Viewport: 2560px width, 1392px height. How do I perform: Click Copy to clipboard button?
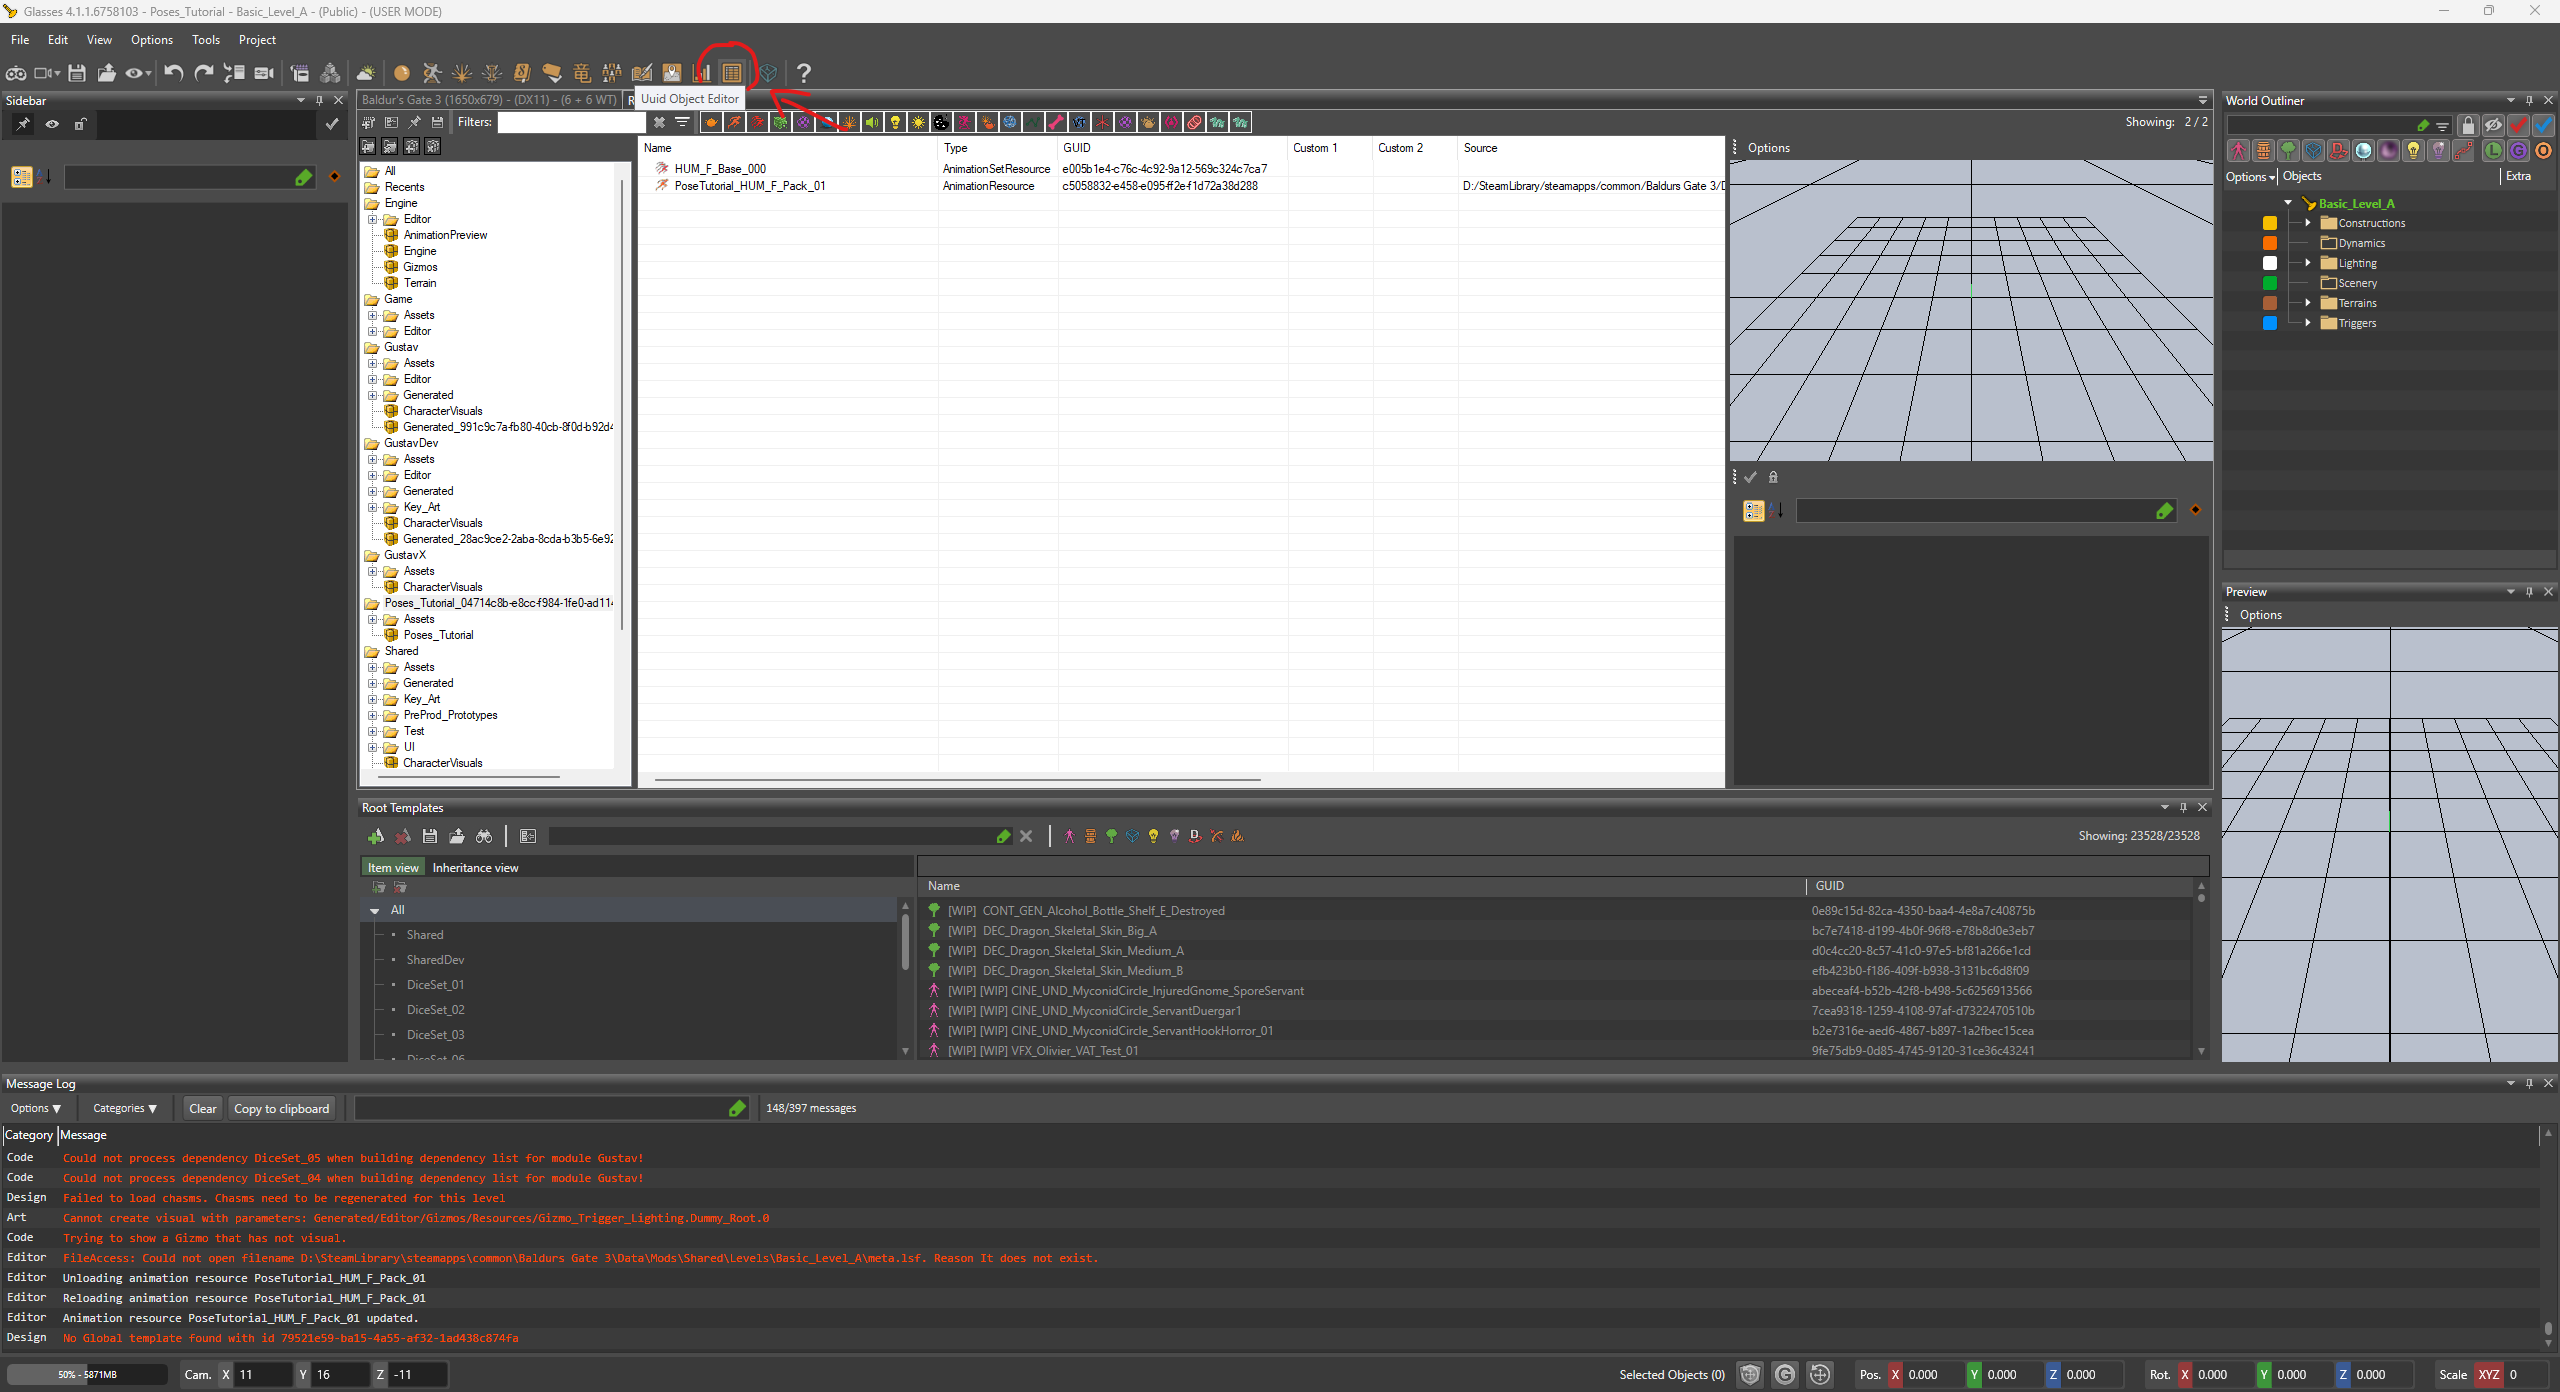coord(282,1108)
